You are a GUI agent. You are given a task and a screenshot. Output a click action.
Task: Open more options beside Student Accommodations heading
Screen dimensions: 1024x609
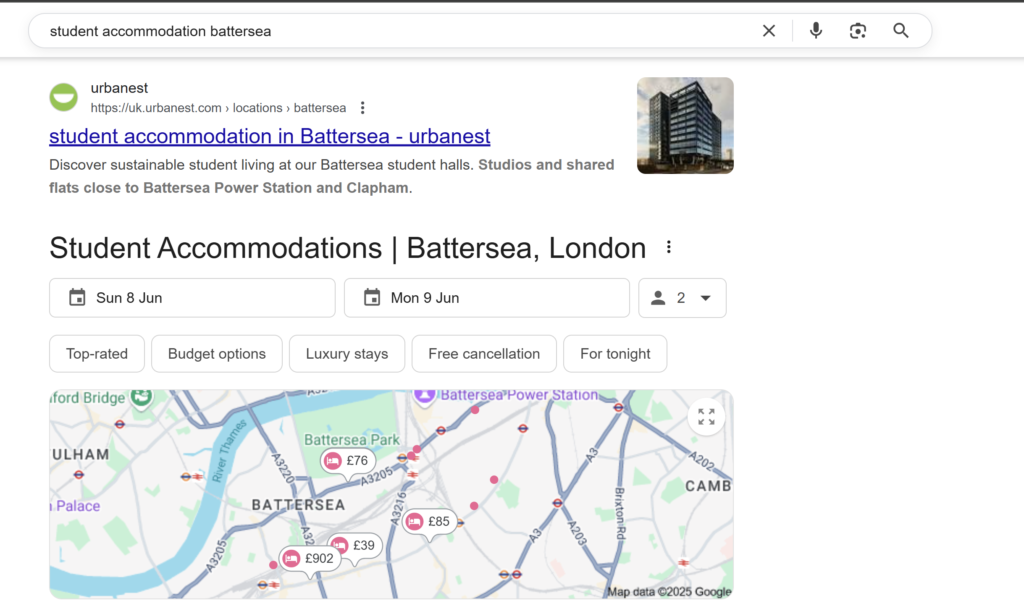[x=669, y=247]
